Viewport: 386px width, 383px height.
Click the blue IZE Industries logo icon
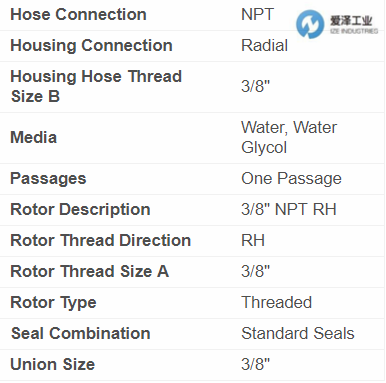click(x=310, y=24)
